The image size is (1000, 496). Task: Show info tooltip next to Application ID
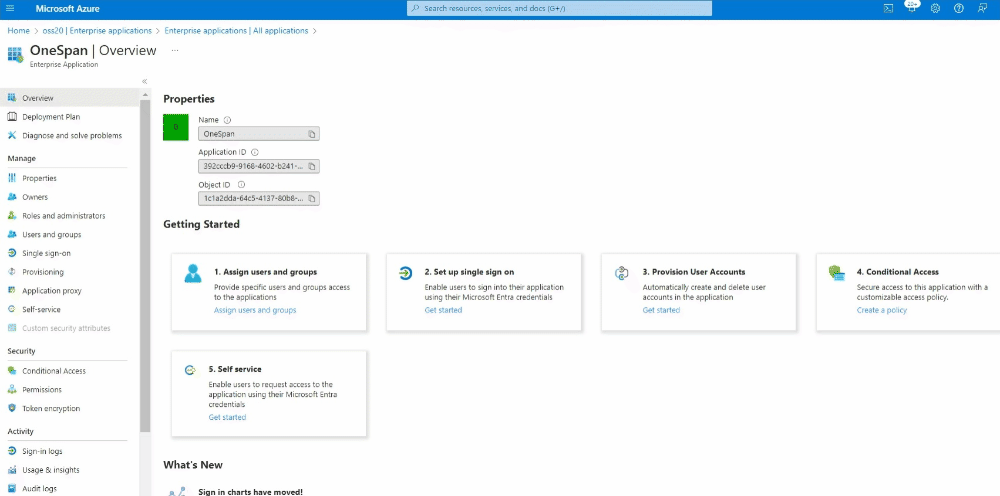point(254,152)
